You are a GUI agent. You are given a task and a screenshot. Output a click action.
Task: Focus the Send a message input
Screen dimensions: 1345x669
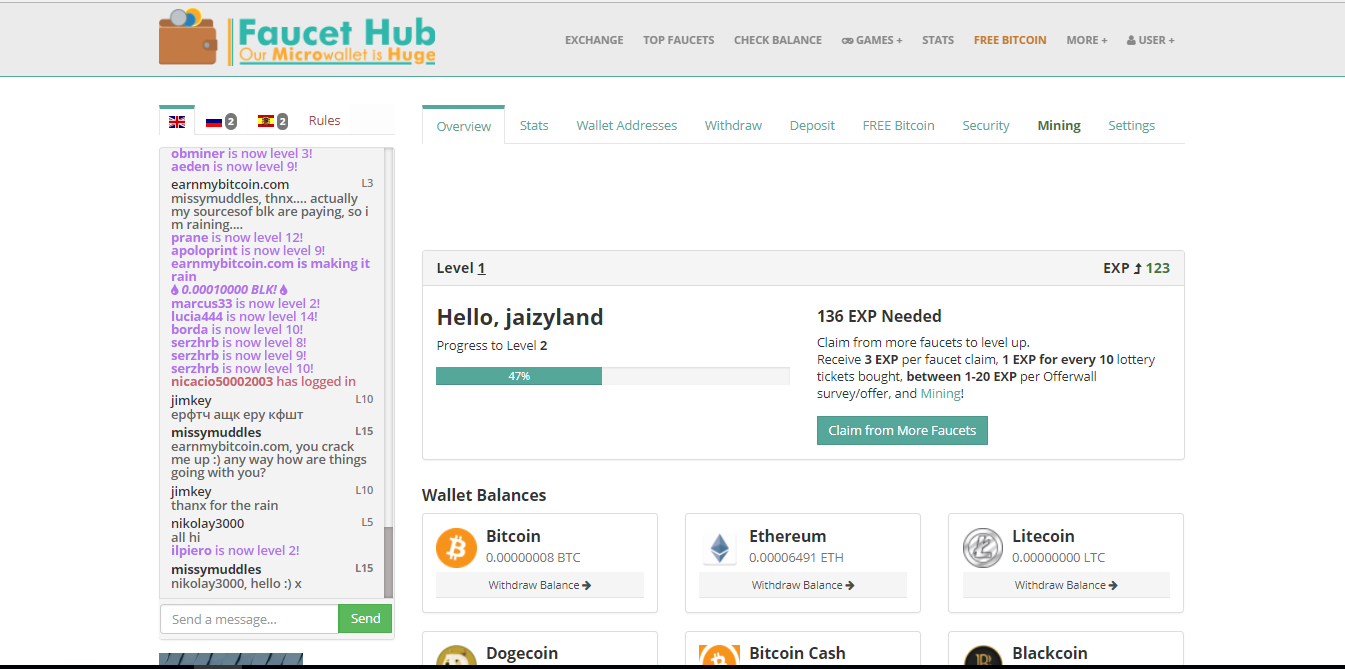point(249,619)
